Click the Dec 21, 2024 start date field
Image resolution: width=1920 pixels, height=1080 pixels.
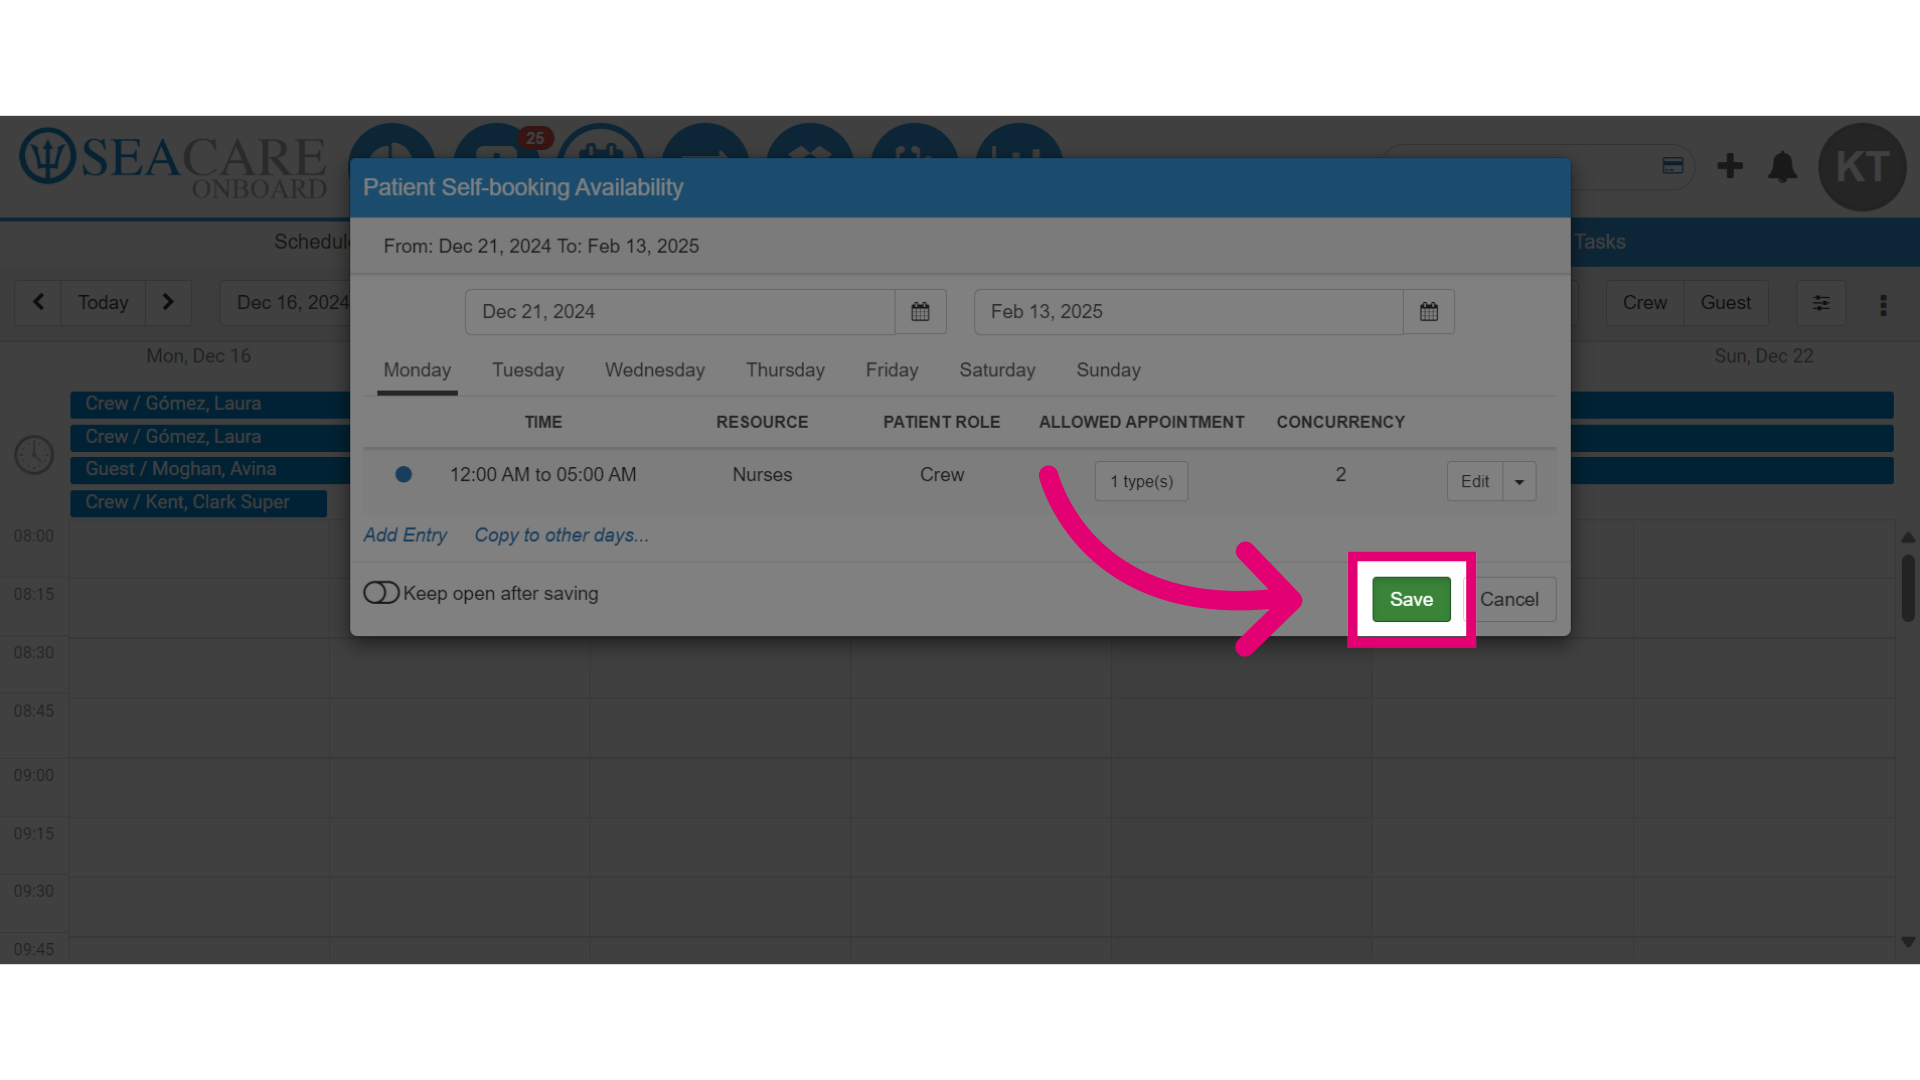point(680,312)
